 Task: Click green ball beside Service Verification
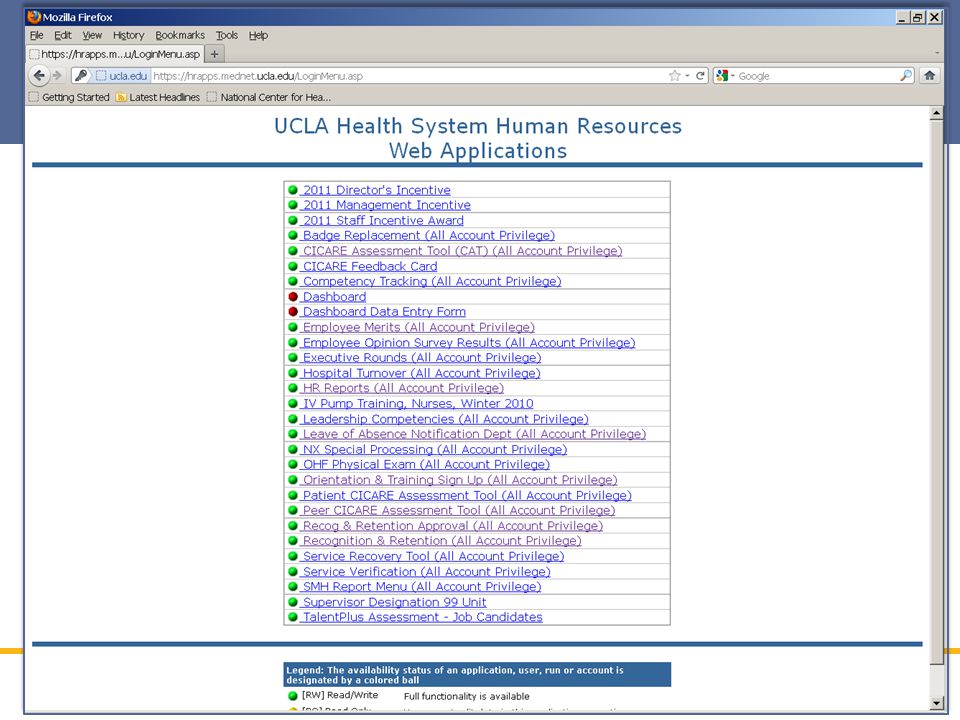[x=293, y=572]
